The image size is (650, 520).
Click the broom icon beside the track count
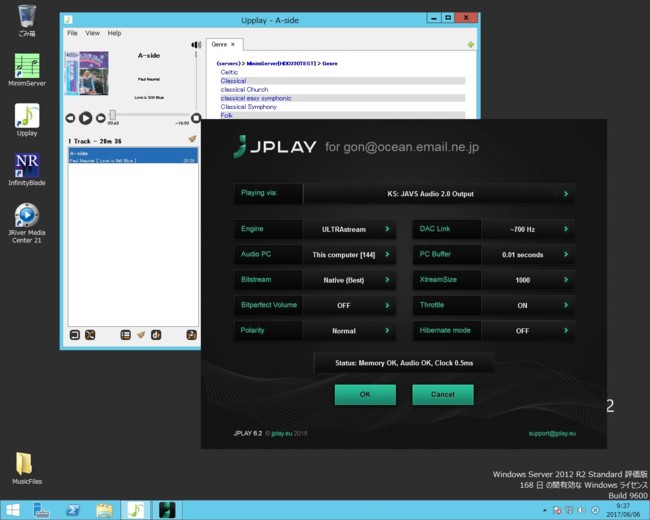pos(192,139)
